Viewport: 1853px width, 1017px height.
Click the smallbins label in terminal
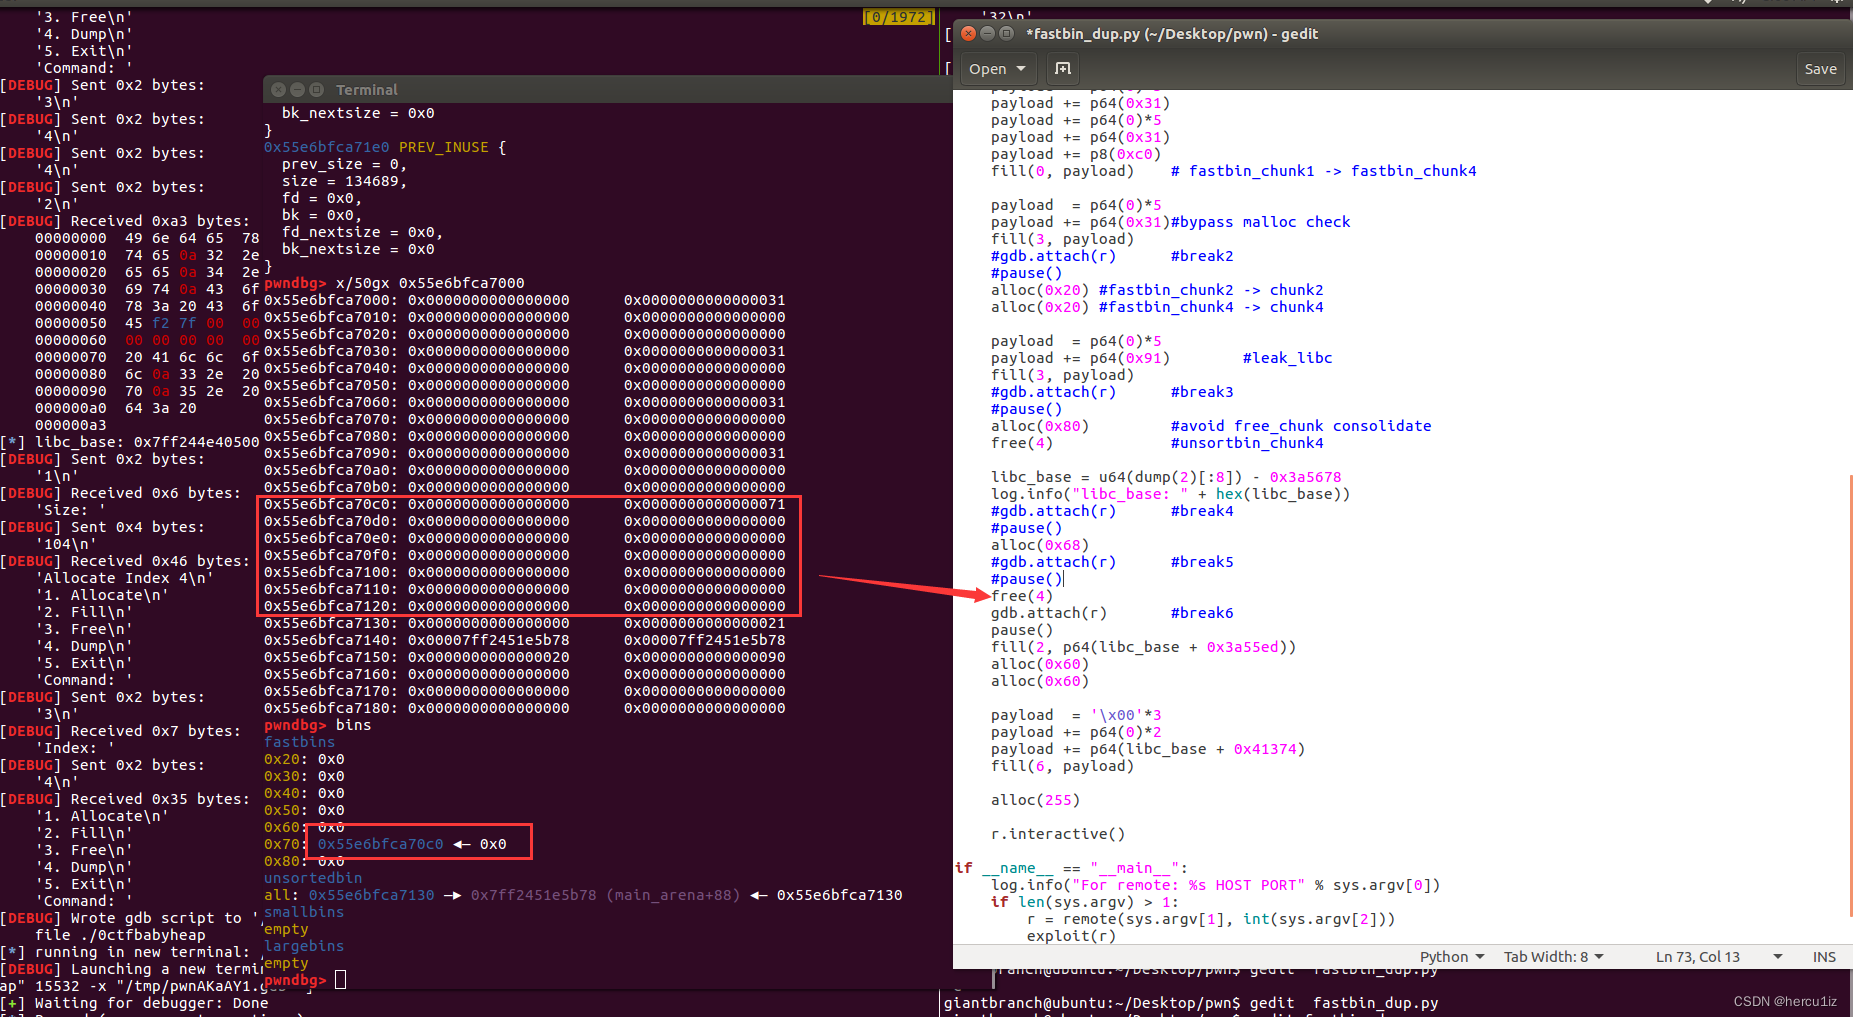pyautogui.click(x=304, y=912)
